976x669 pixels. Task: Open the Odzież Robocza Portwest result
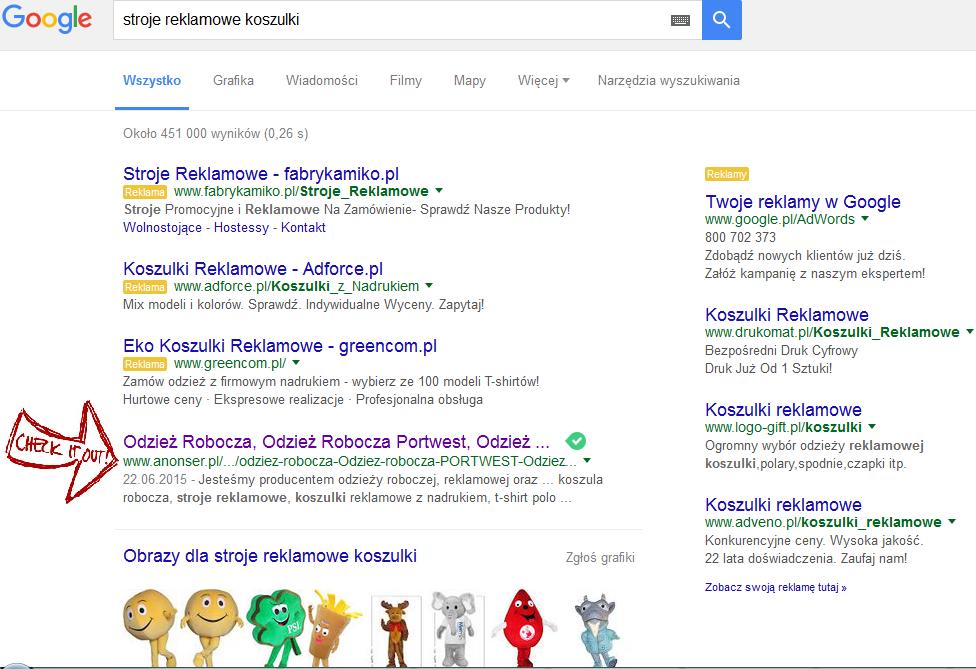tap(336, 442)
